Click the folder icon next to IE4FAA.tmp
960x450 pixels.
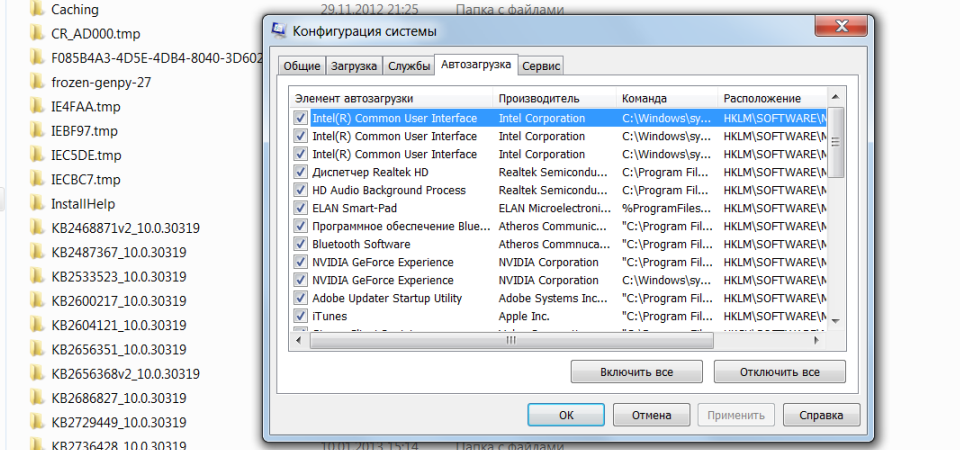tap(37, 107)
